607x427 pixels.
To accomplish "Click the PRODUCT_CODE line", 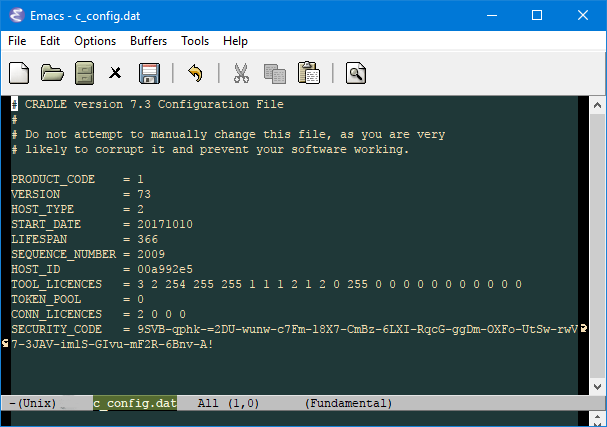I will click(77, 179).
